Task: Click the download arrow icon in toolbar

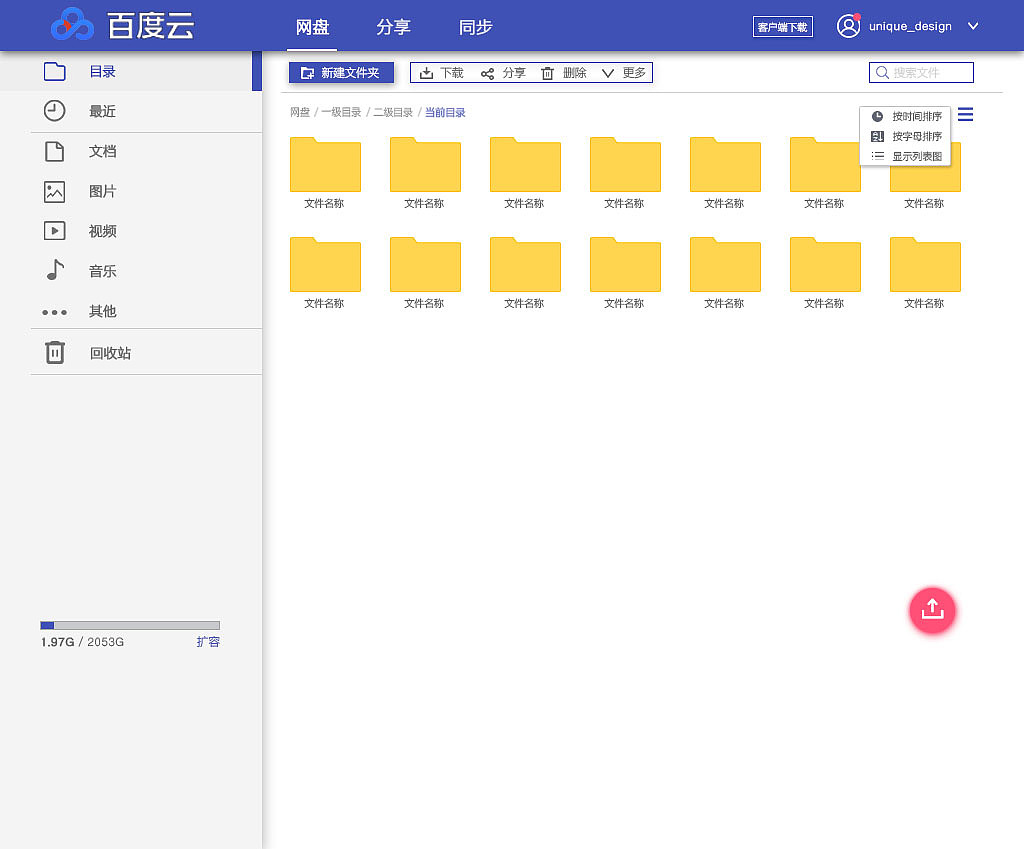Action: pyautogui.click(x=426, y=73)
